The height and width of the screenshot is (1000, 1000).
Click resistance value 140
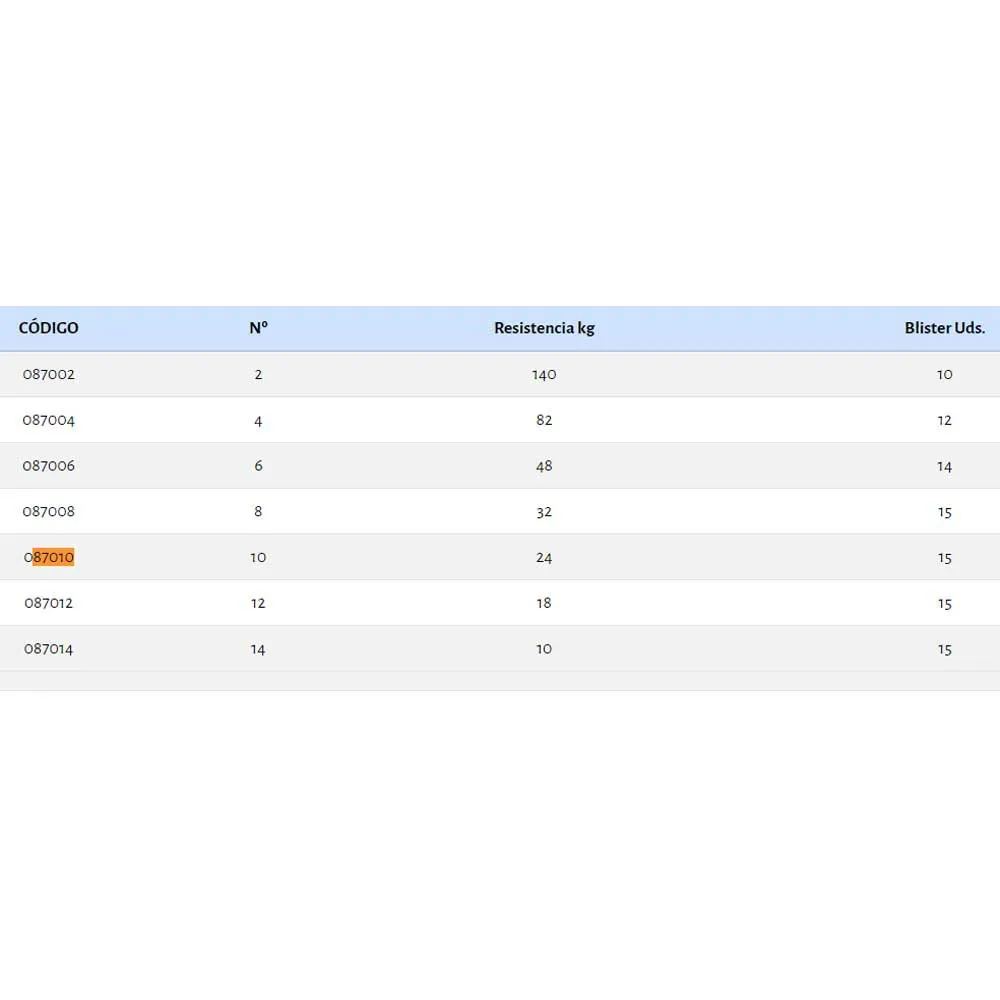tap(544, 375)
